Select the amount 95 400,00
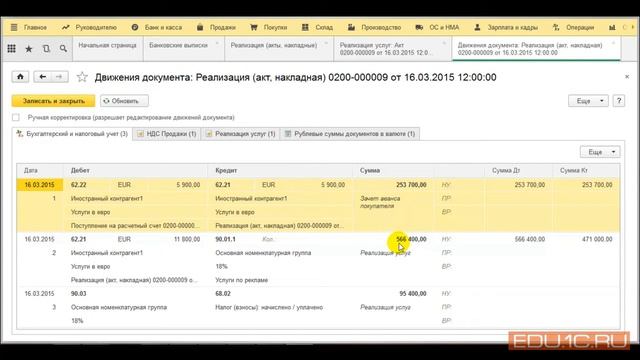This screenshot has height=360, width=640. click(x=413, y=293)
